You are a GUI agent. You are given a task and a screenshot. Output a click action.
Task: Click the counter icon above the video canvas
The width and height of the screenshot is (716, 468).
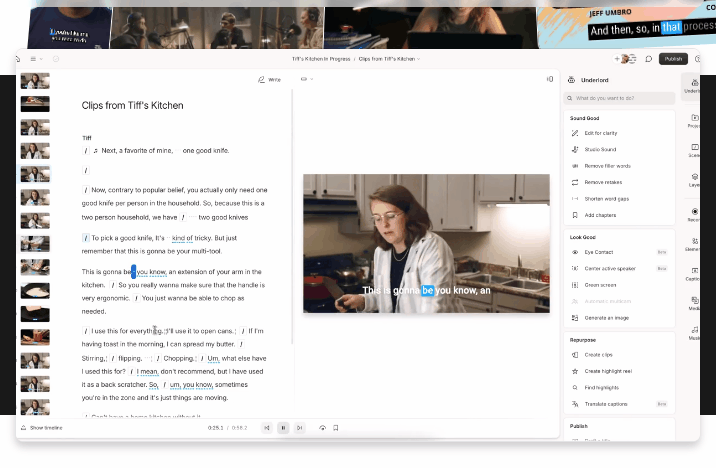tap(550, 79)
